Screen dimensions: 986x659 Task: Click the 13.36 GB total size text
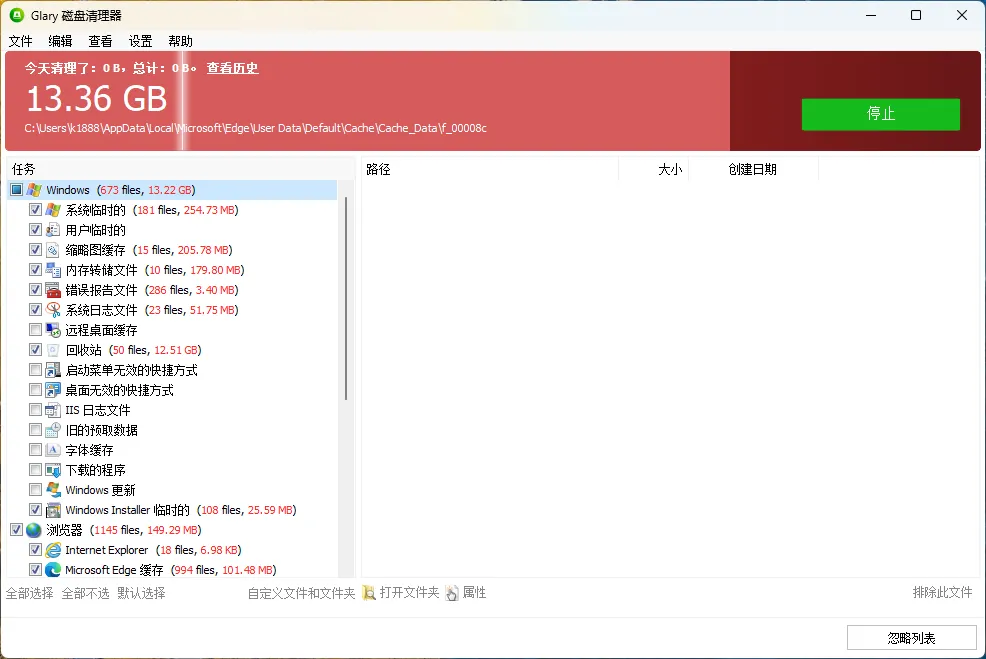click(96, 99)
